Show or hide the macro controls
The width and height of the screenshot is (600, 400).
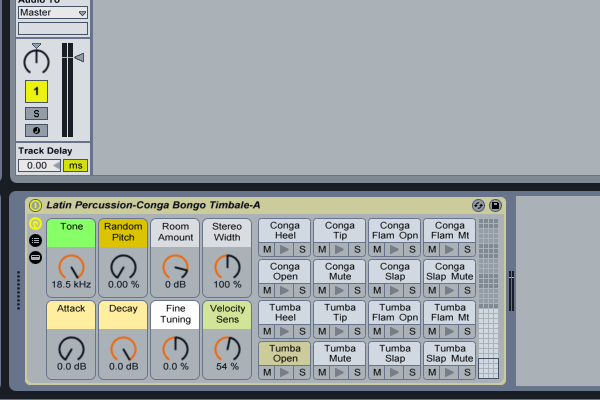(x=36, y=224)
